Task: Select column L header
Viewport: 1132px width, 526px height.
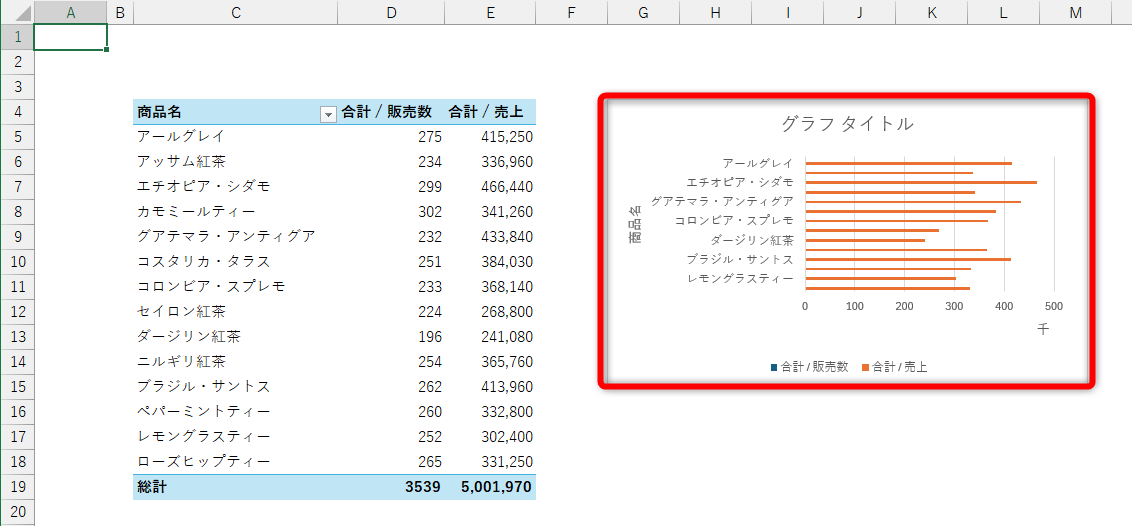Action: (x=1003, y=12)
